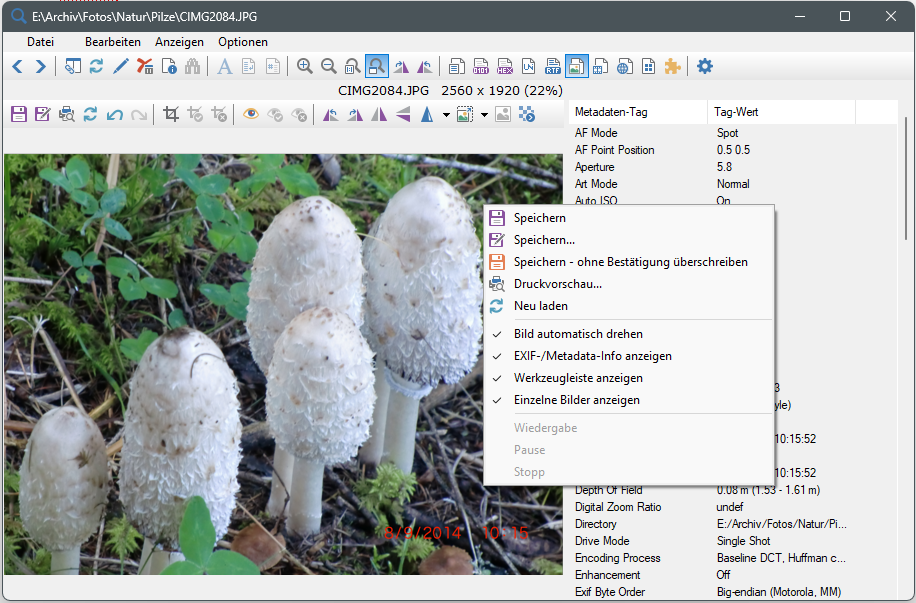Click the RTF view icon
Viewport: 916px width, 603px height.
tap(552, 67)
